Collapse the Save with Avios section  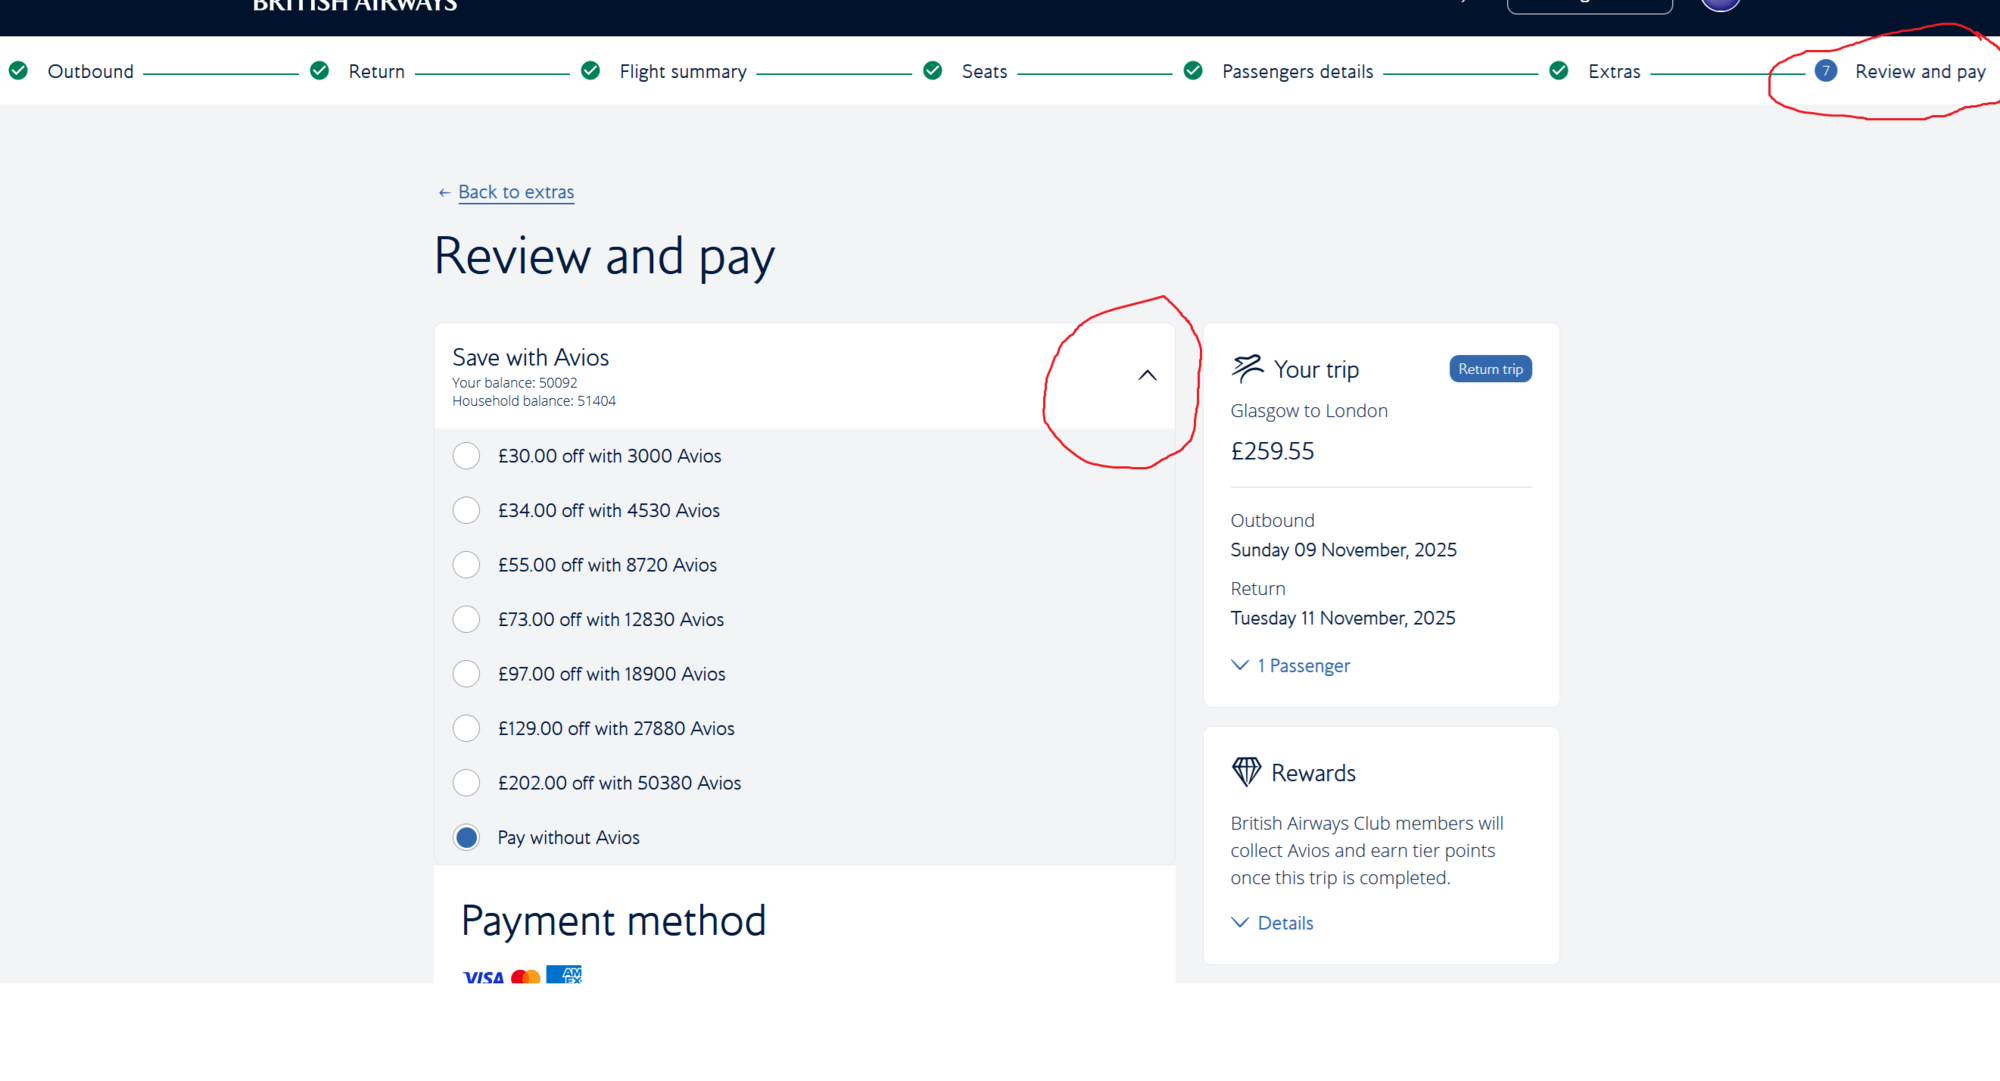pyautogui.click(x=1147, y=375)
